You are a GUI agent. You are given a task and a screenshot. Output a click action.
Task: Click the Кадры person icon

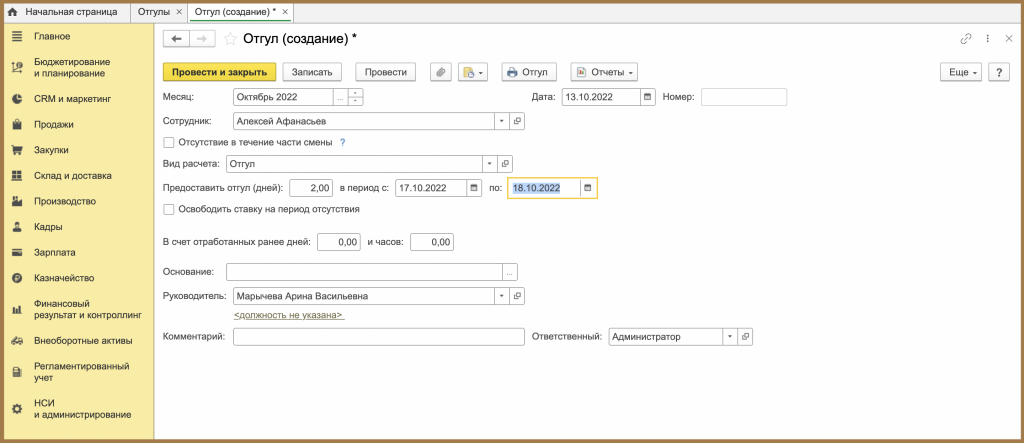pos(18,227)
